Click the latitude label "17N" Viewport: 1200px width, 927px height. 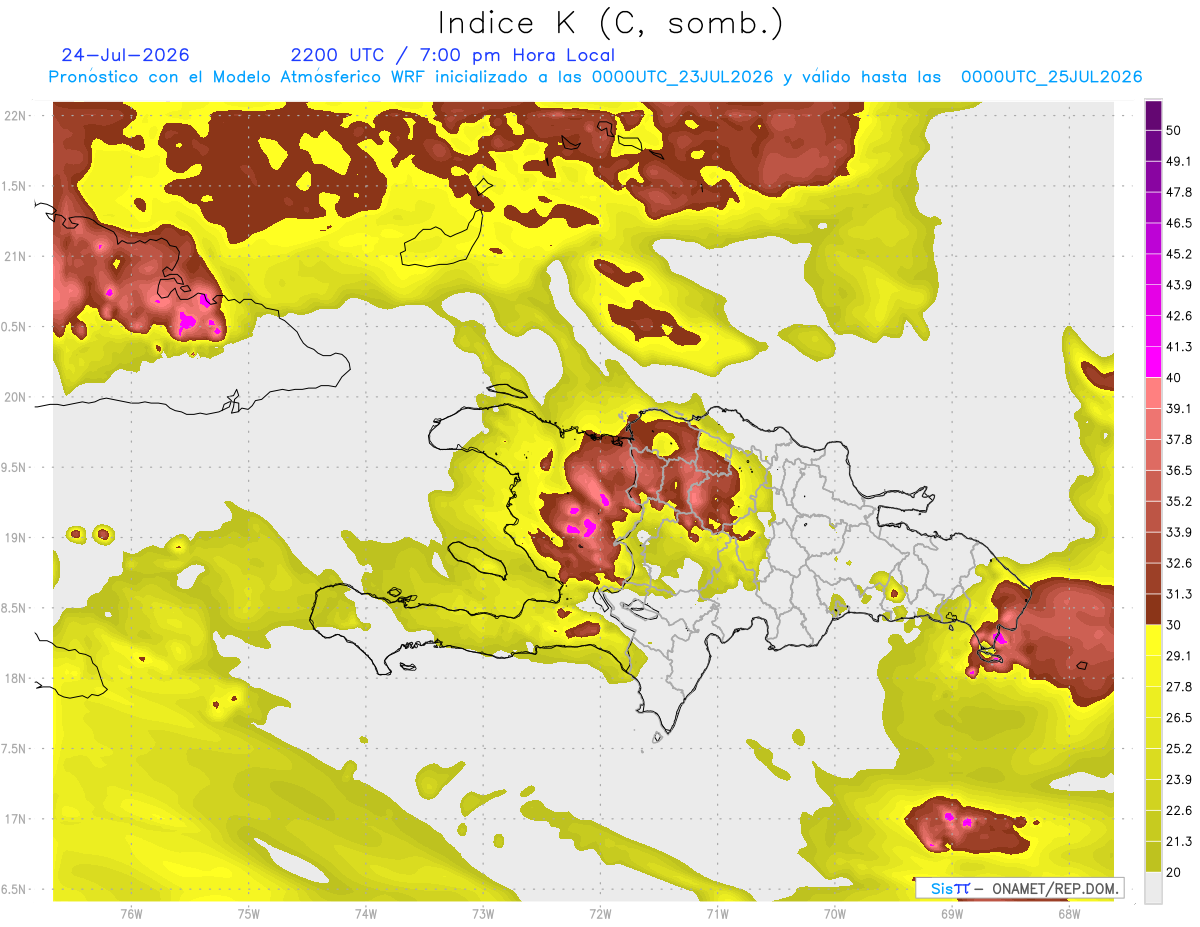click(17, 819)
